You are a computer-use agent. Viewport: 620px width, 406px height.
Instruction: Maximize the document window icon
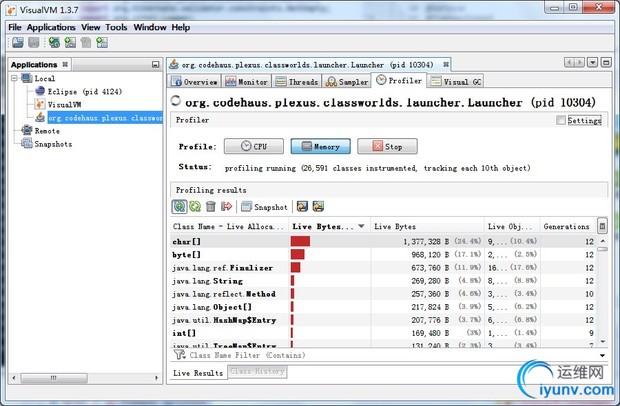click(606, 62)
